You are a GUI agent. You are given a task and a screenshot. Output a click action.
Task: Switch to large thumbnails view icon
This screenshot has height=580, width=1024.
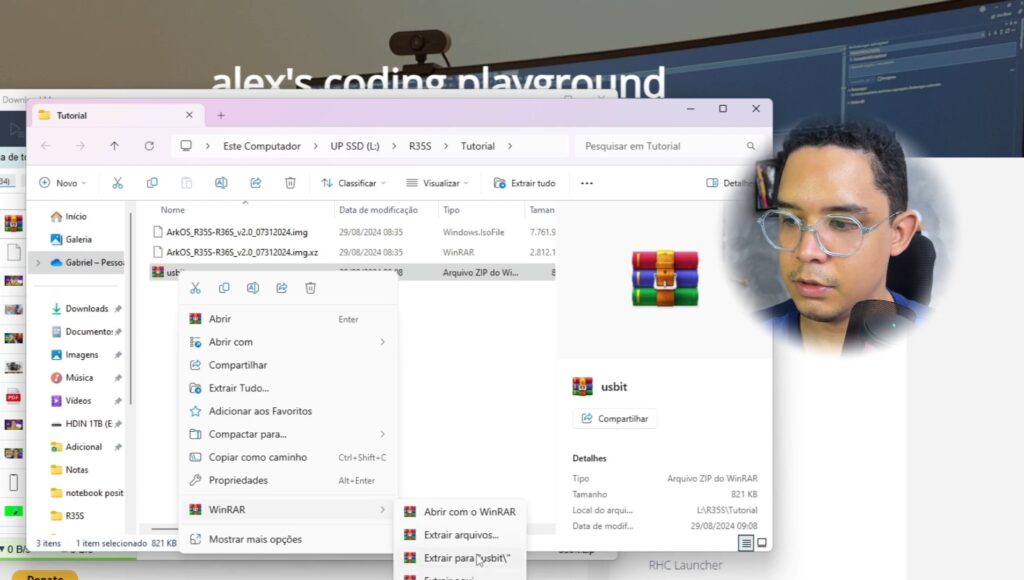761,543
